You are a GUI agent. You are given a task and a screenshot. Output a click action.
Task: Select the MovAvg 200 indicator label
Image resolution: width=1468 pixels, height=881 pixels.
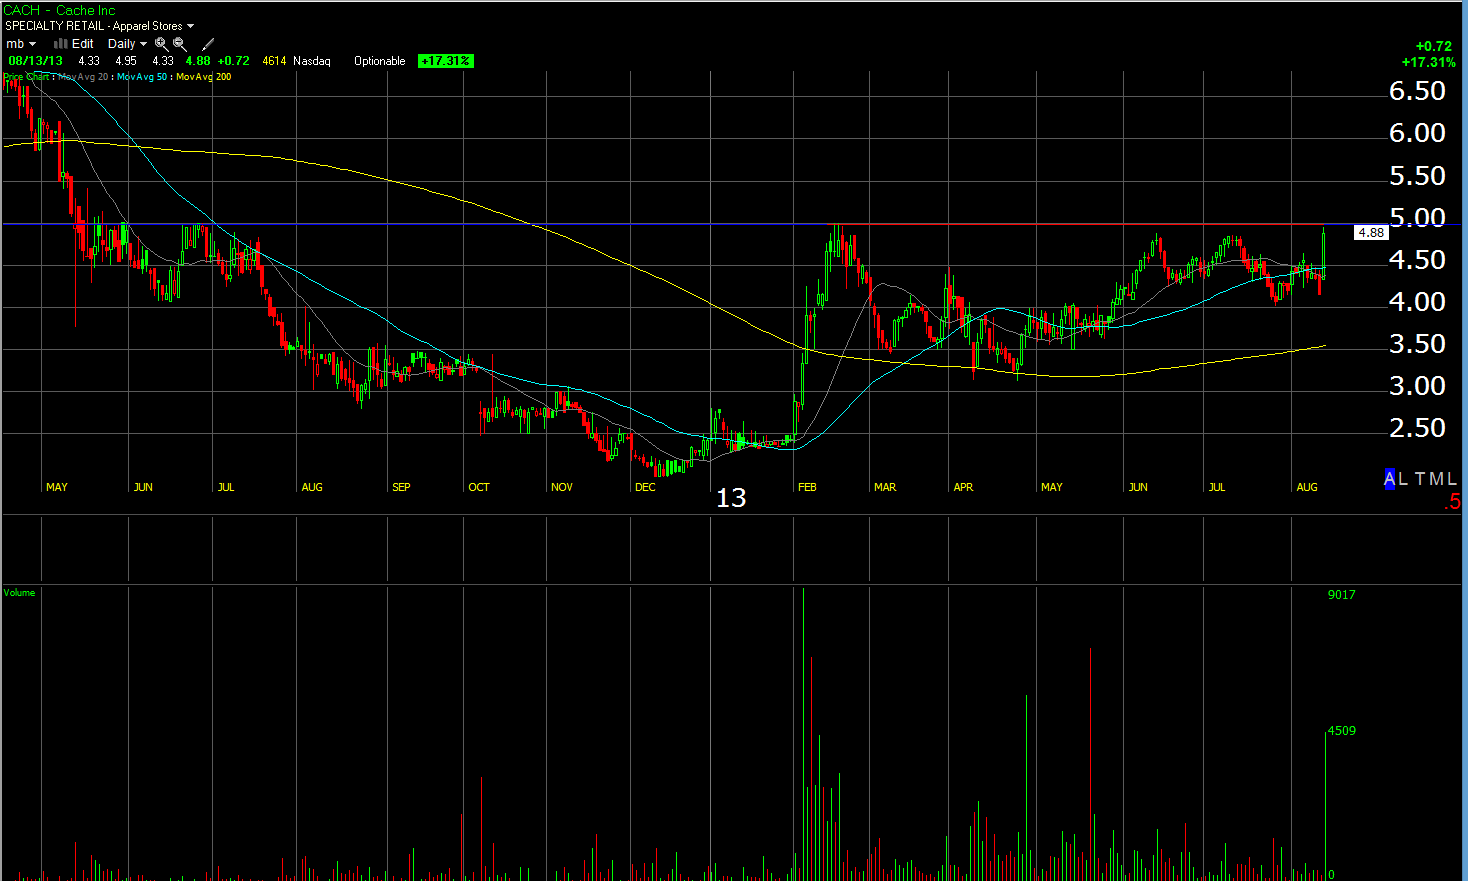coord(203,77)
